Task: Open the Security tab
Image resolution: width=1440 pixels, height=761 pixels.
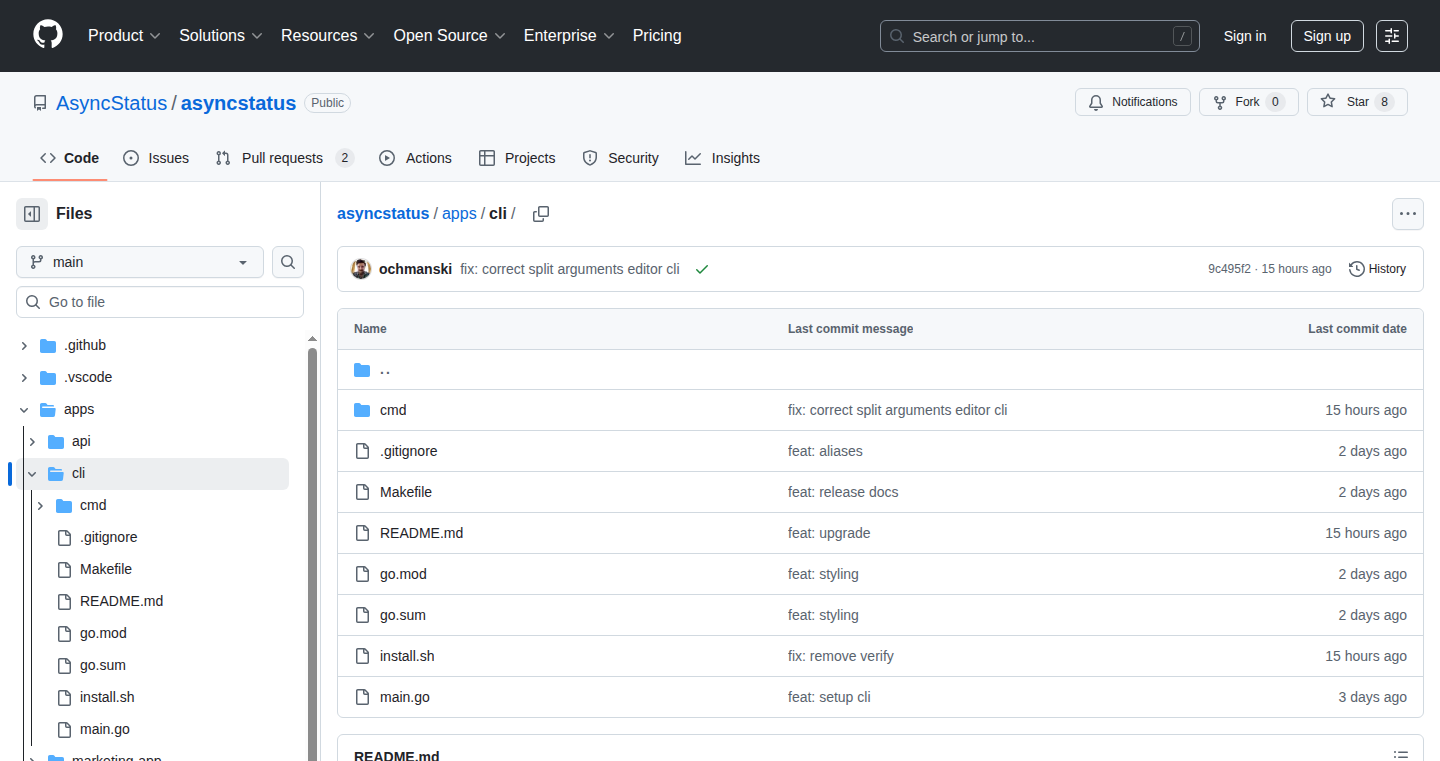Action: point(621,158)
